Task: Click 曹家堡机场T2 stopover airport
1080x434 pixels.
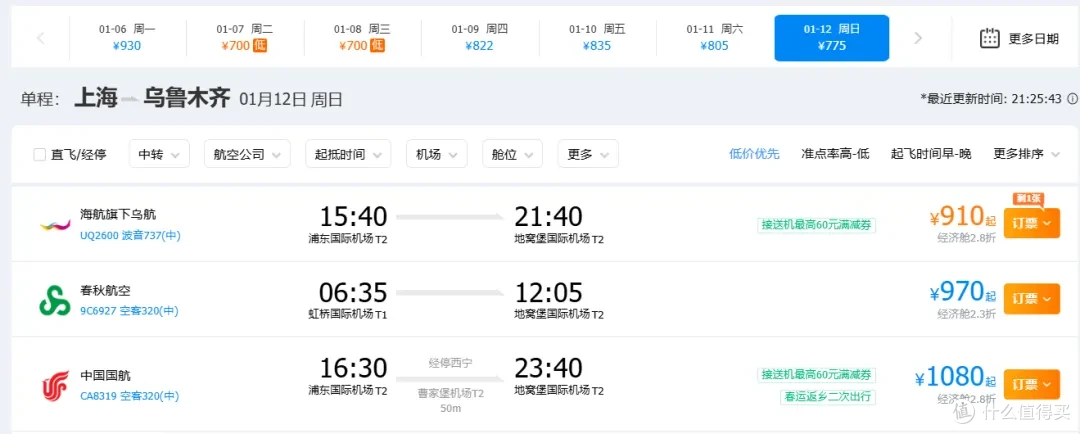Action: click(450, 393)
